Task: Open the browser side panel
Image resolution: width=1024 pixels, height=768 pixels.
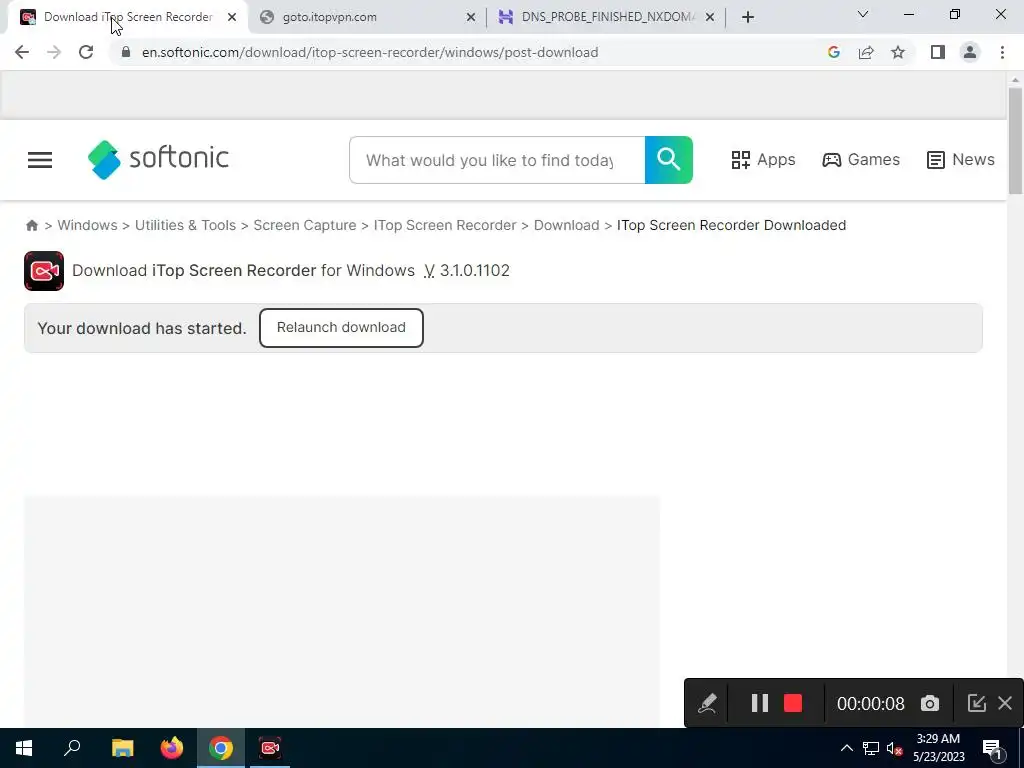Action: click(x=938, y=52)
